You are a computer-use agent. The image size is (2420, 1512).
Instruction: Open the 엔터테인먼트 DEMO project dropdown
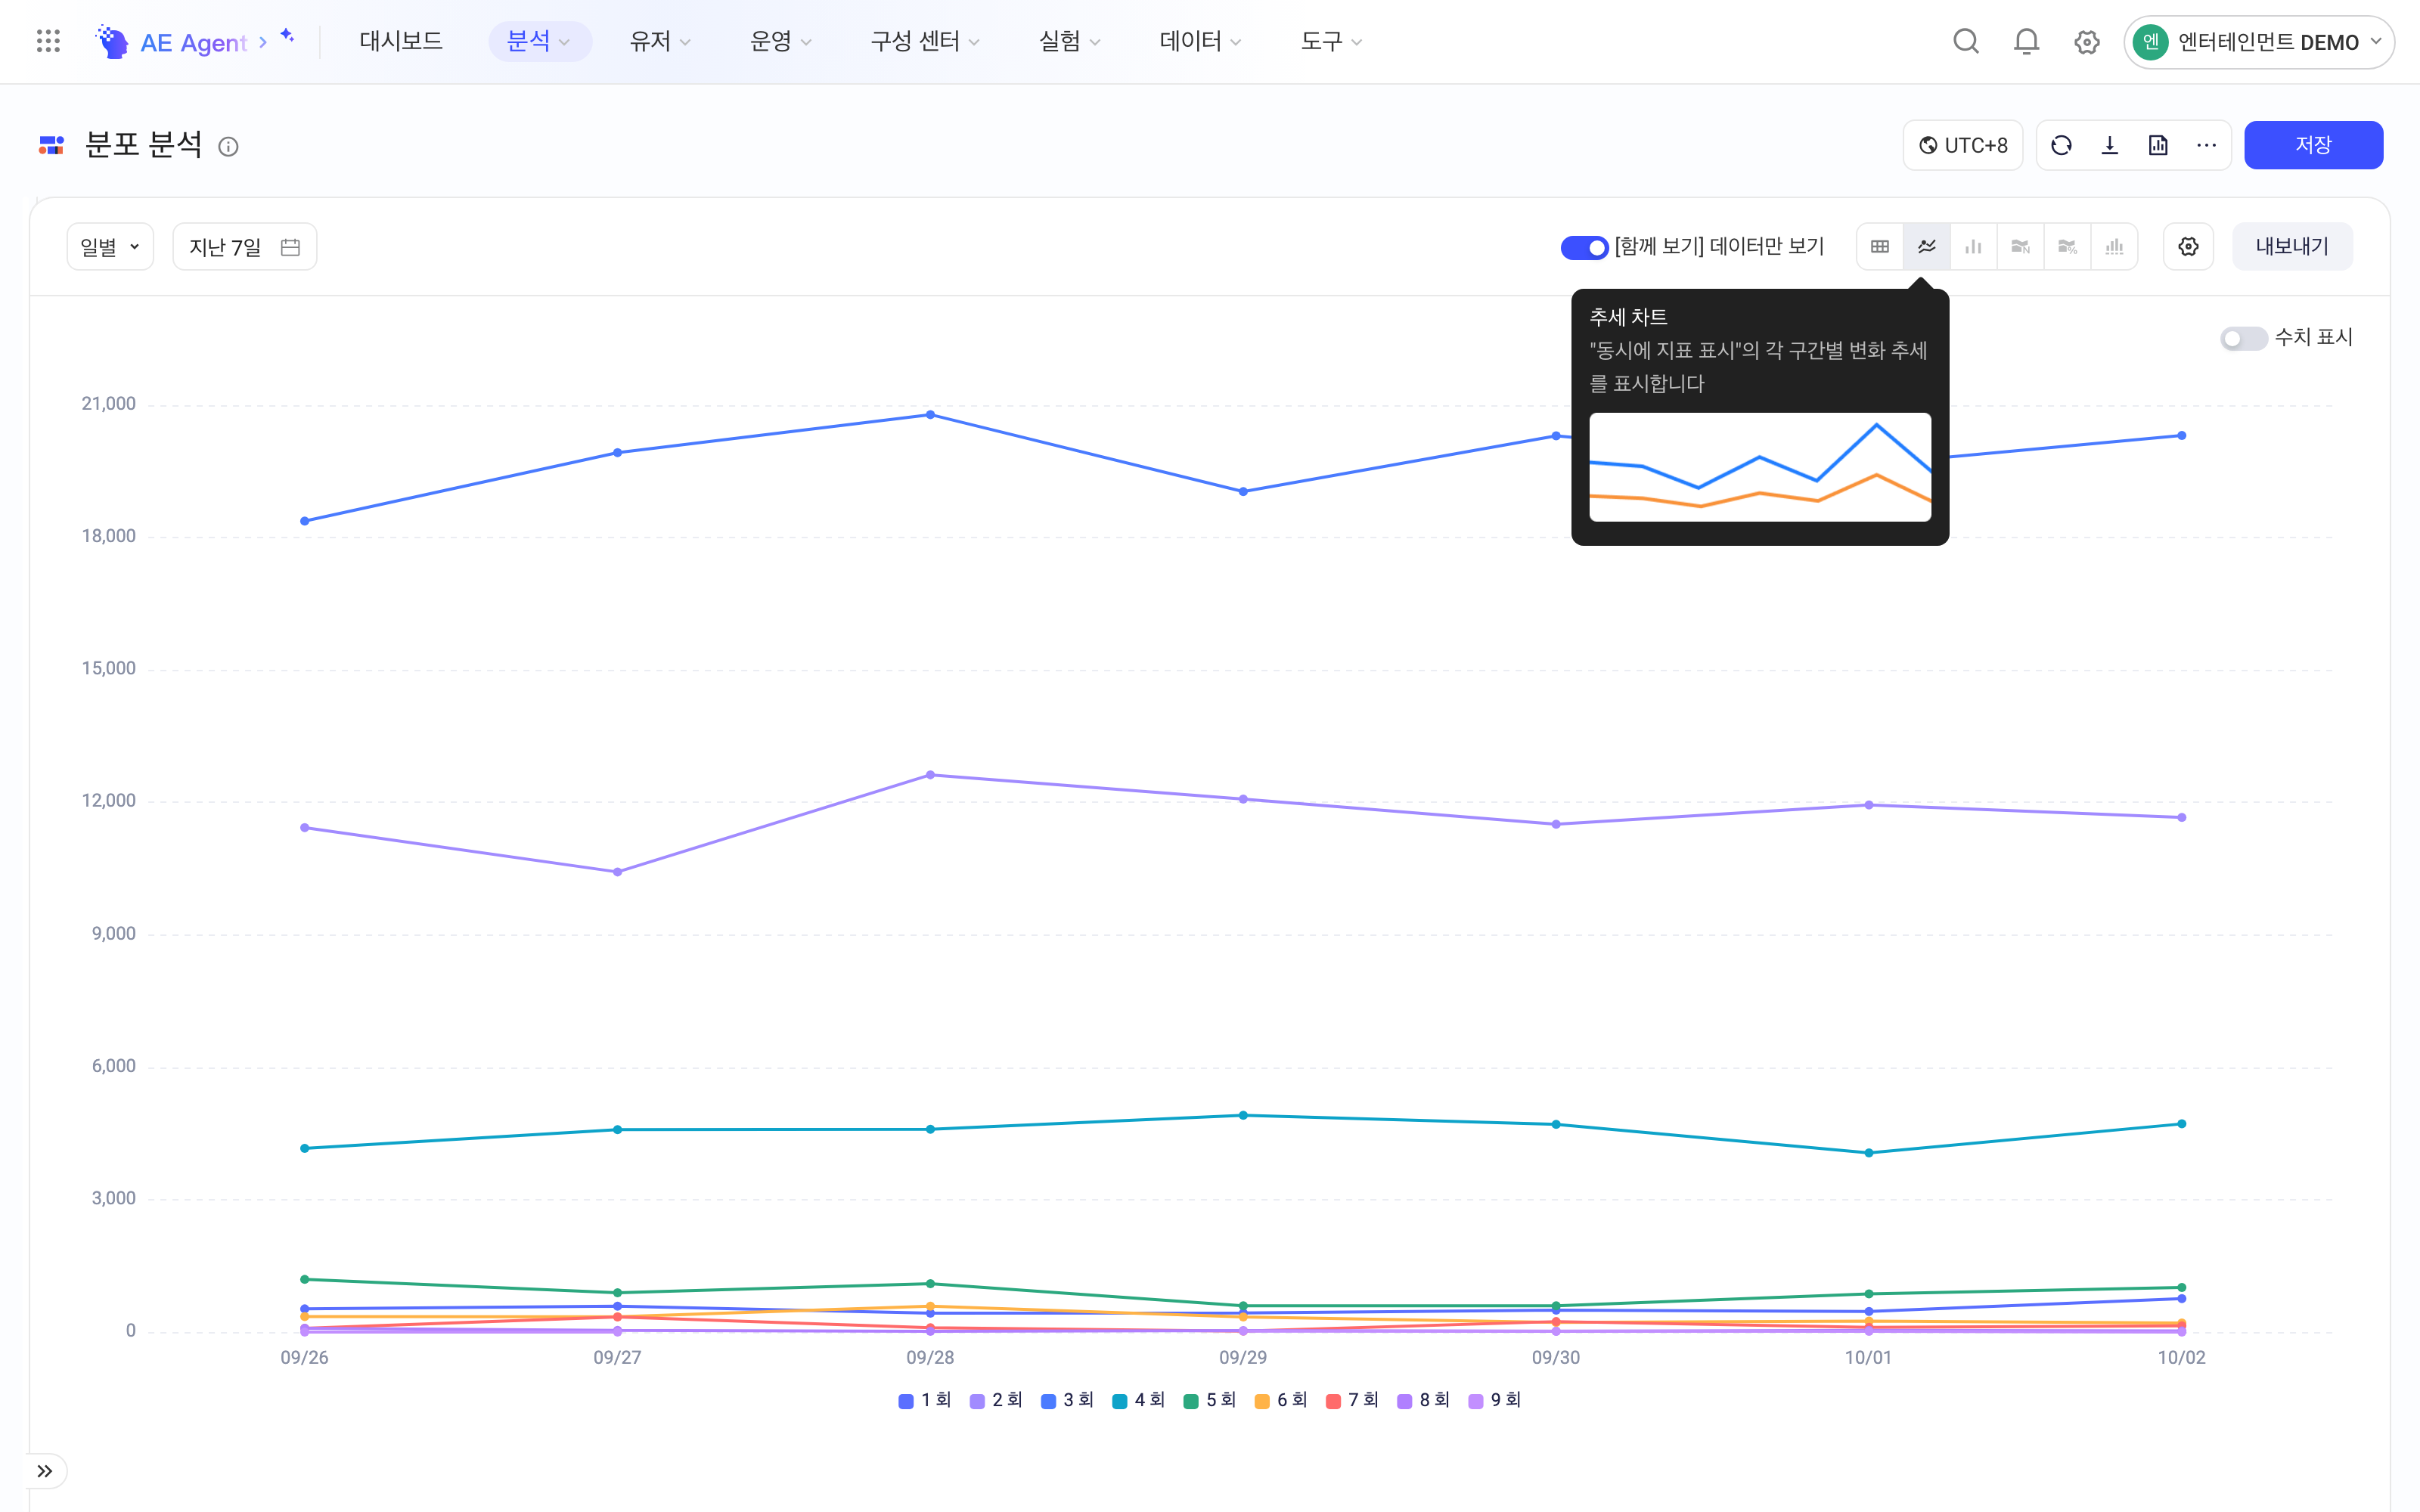[2258, 42]
